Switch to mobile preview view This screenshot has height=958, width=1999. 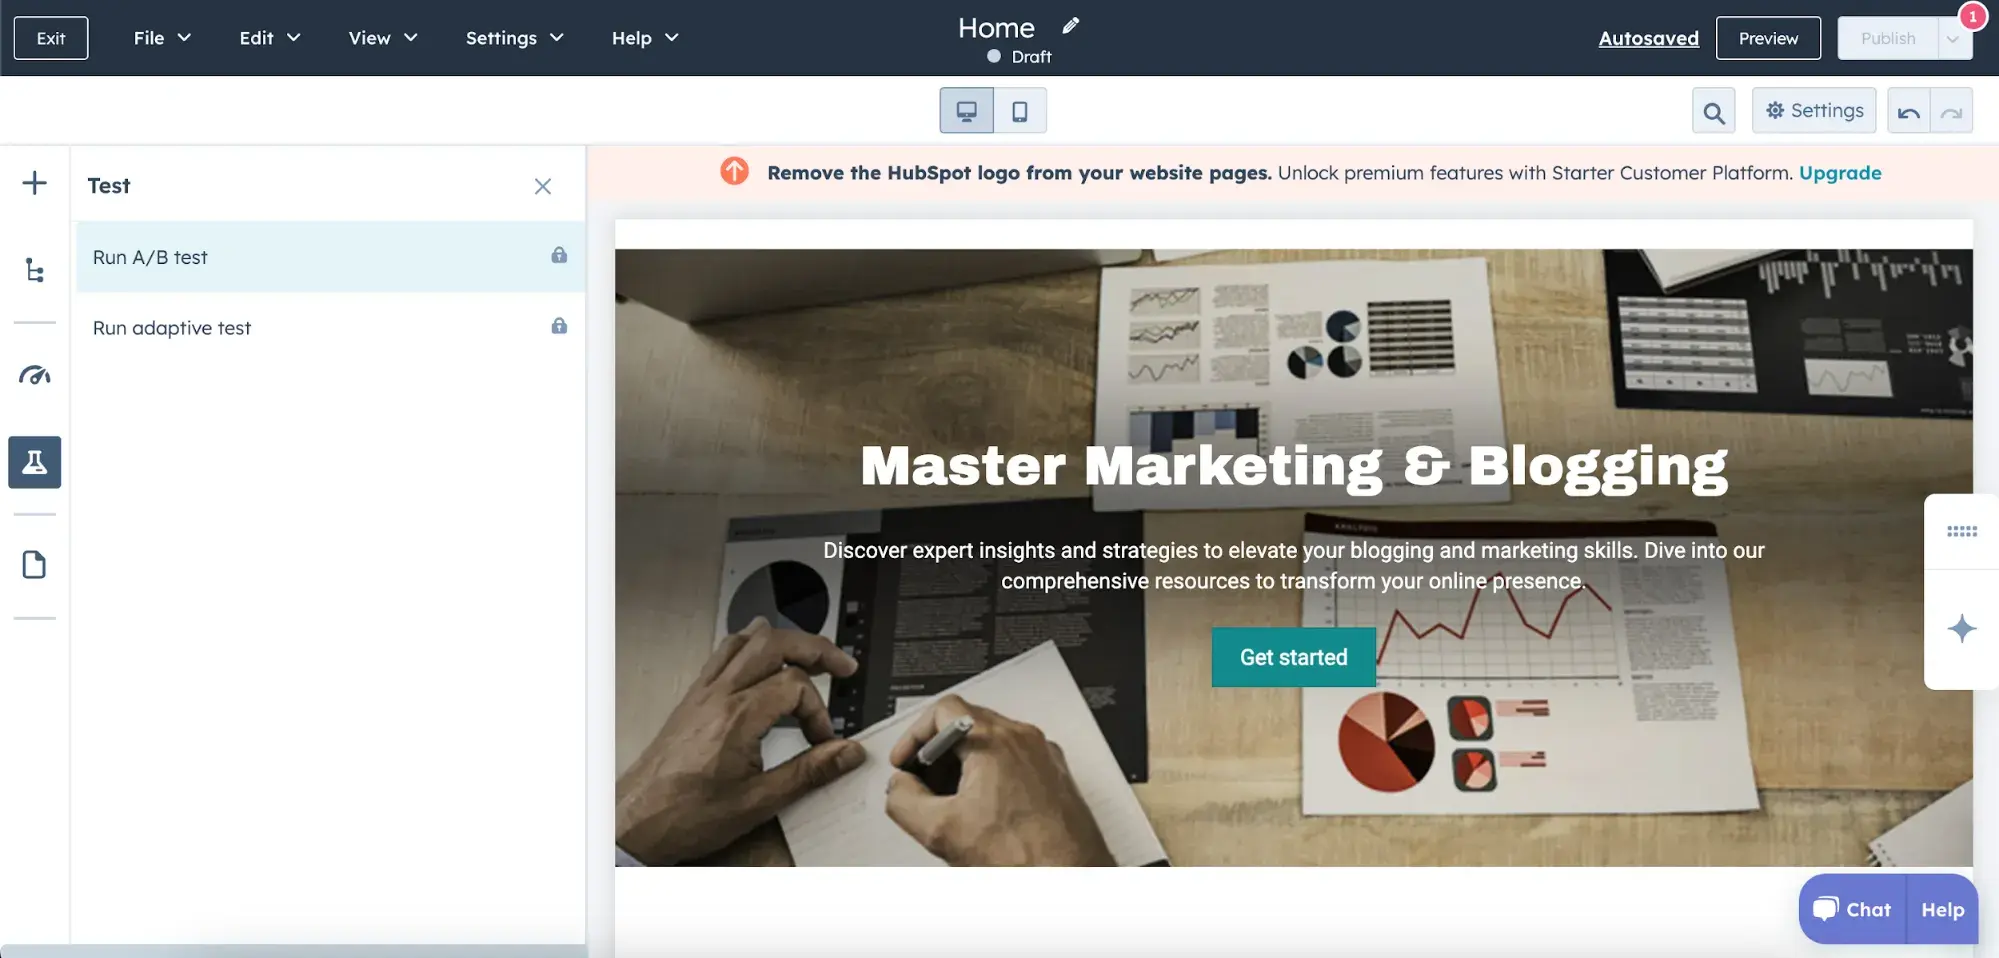point(1020,111)
